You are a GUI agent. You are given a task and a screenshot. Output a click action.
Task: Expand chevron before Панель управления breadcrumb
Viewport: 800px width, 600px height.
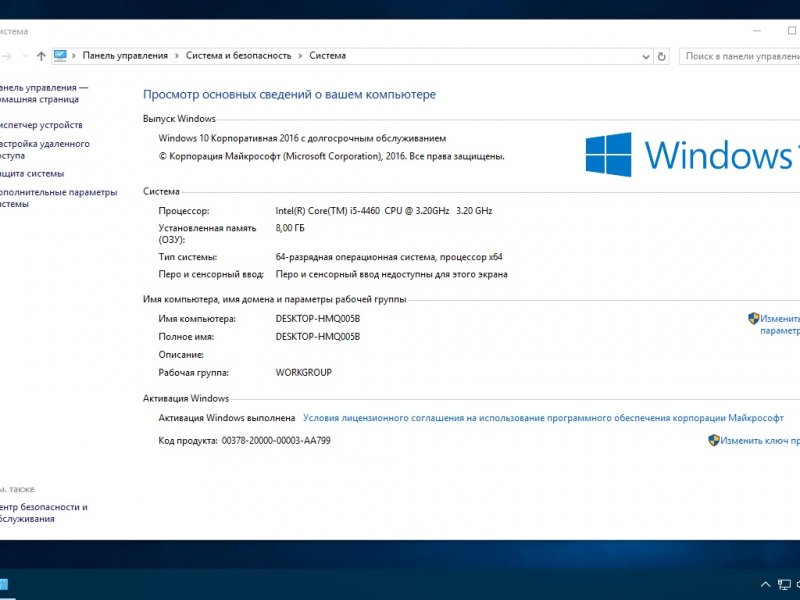pyautogui.click(x=73, y=56)
